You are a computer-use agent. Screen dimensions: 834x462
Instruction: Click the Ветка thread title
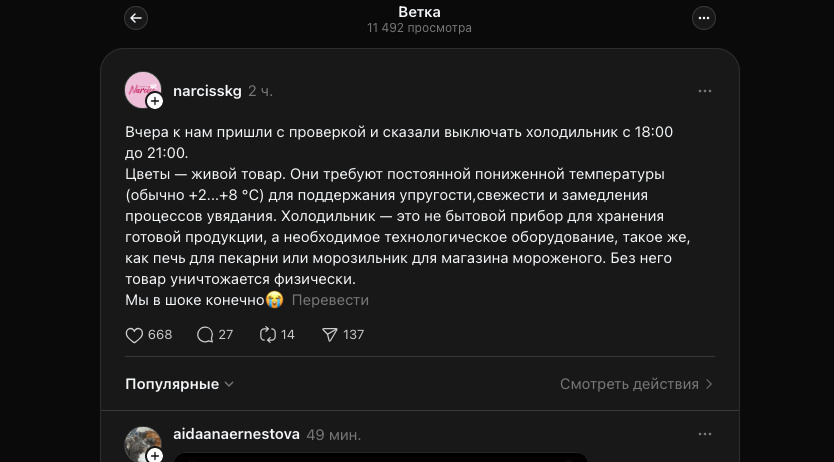(x=419, y=12)
